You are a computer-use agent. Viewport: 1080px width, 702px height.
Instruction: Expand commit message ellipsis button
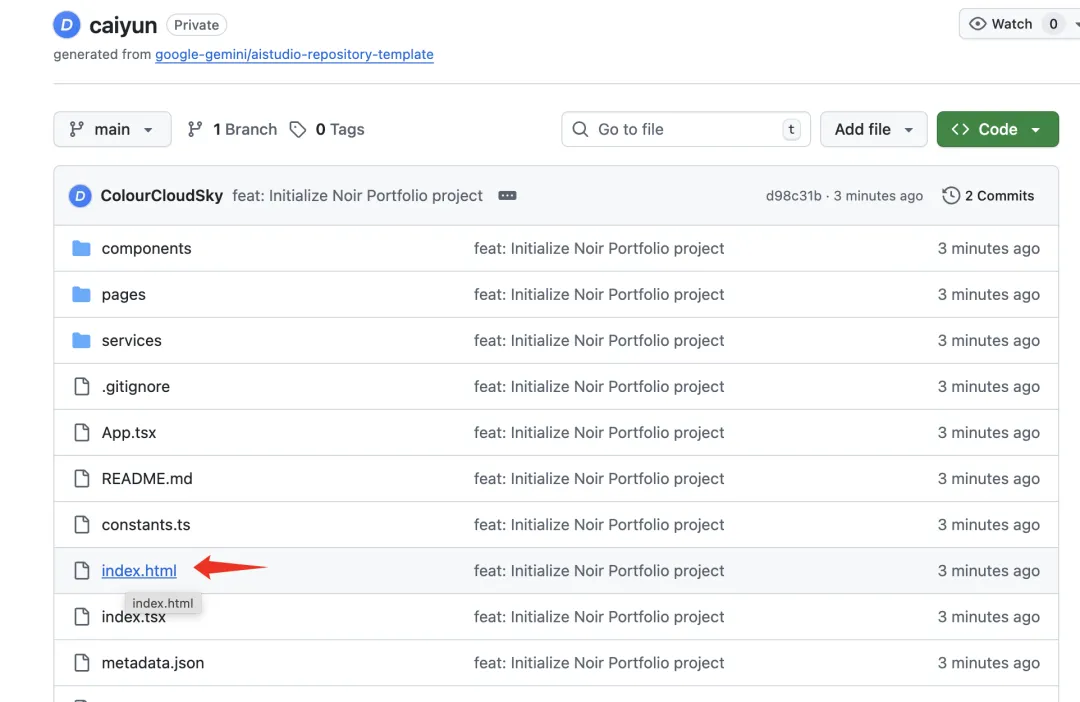(x=507, y=196)
